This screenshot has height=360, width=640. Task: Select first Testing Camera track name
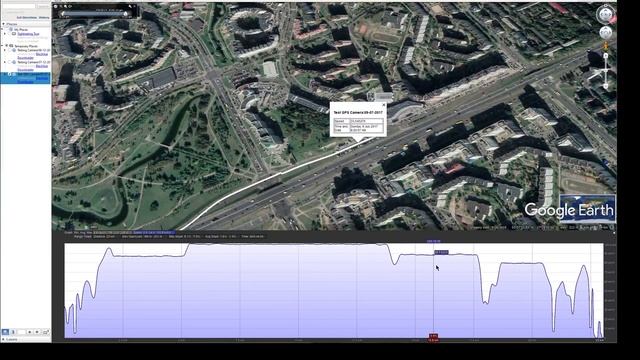tap(33, 50)
